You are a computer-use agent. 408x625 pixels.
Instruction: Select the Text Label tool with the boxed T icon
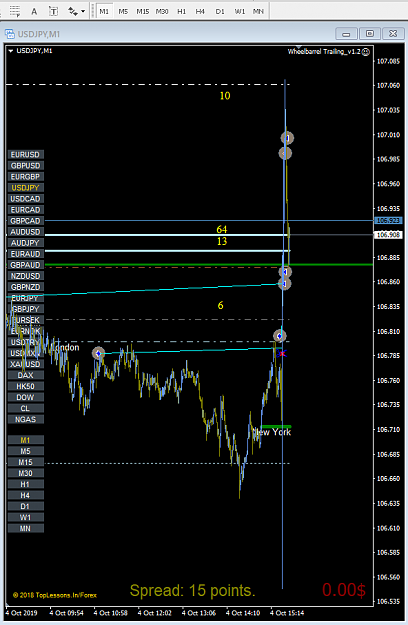53,11
